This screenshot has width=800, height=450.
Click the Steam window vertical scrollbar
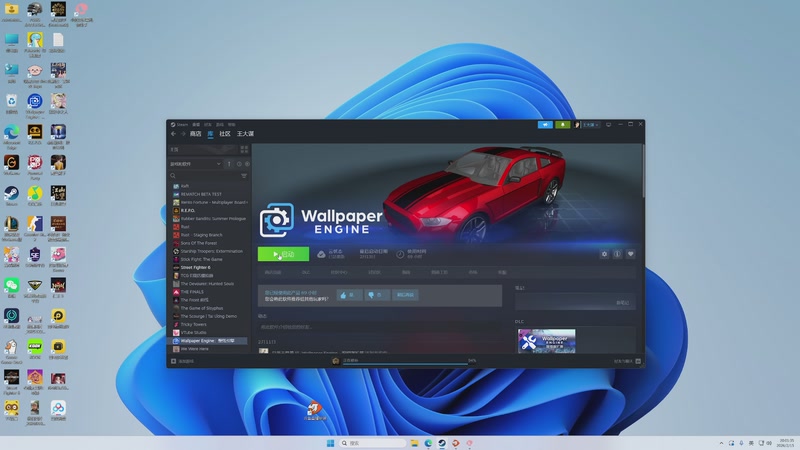point(643,171)
